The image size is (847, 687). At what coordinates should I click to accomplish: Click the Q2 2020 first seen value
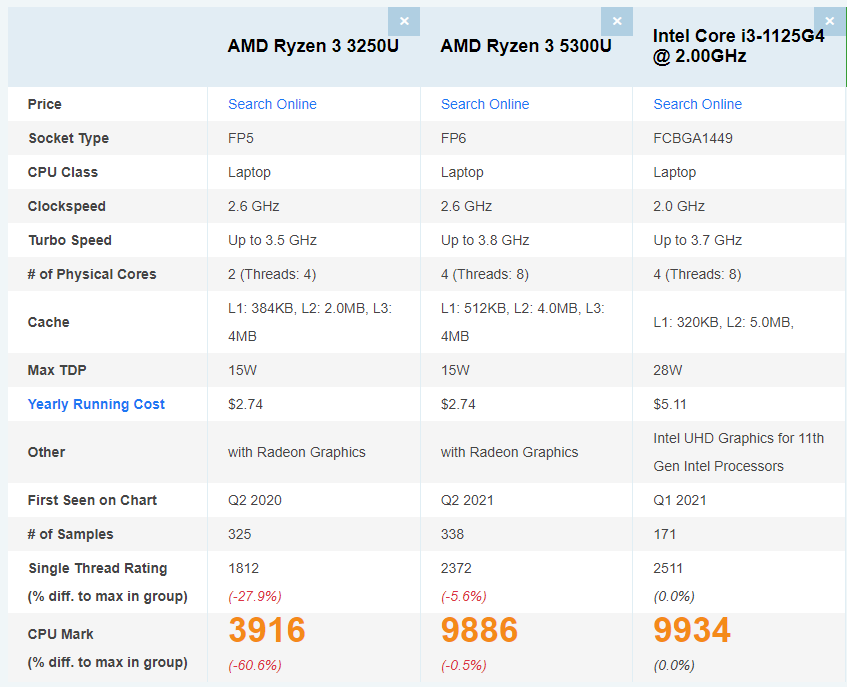coord(254,500)
